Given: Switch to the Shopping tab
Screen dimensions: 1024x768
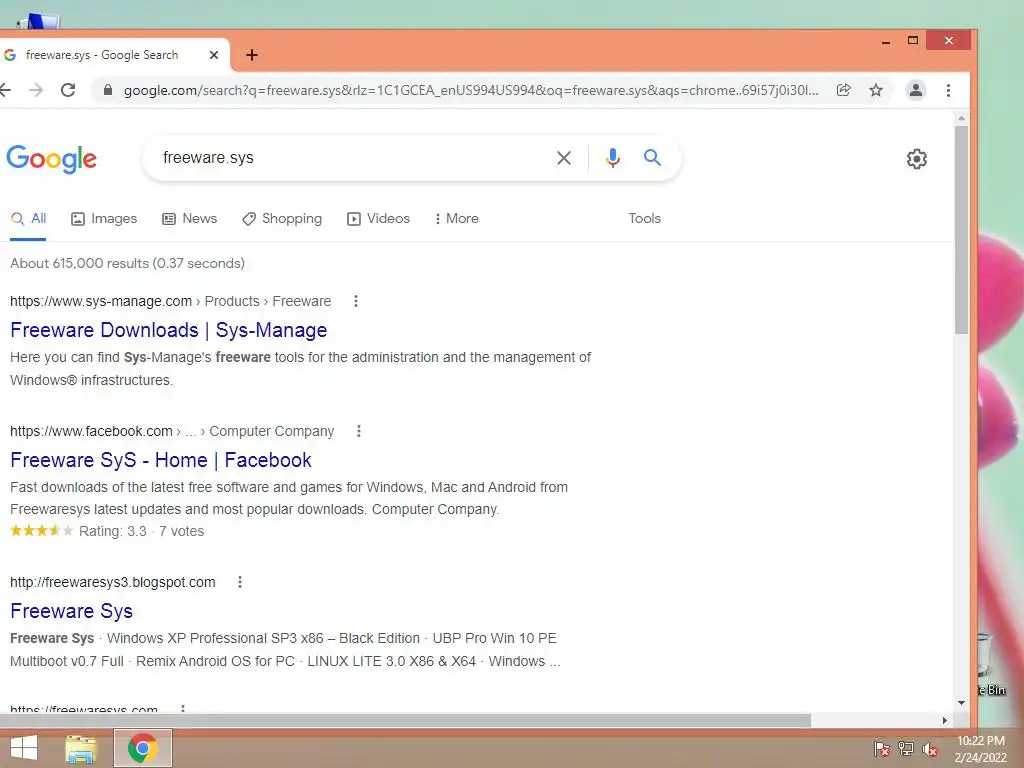Looking at the screenshot, I should (282, 219).
